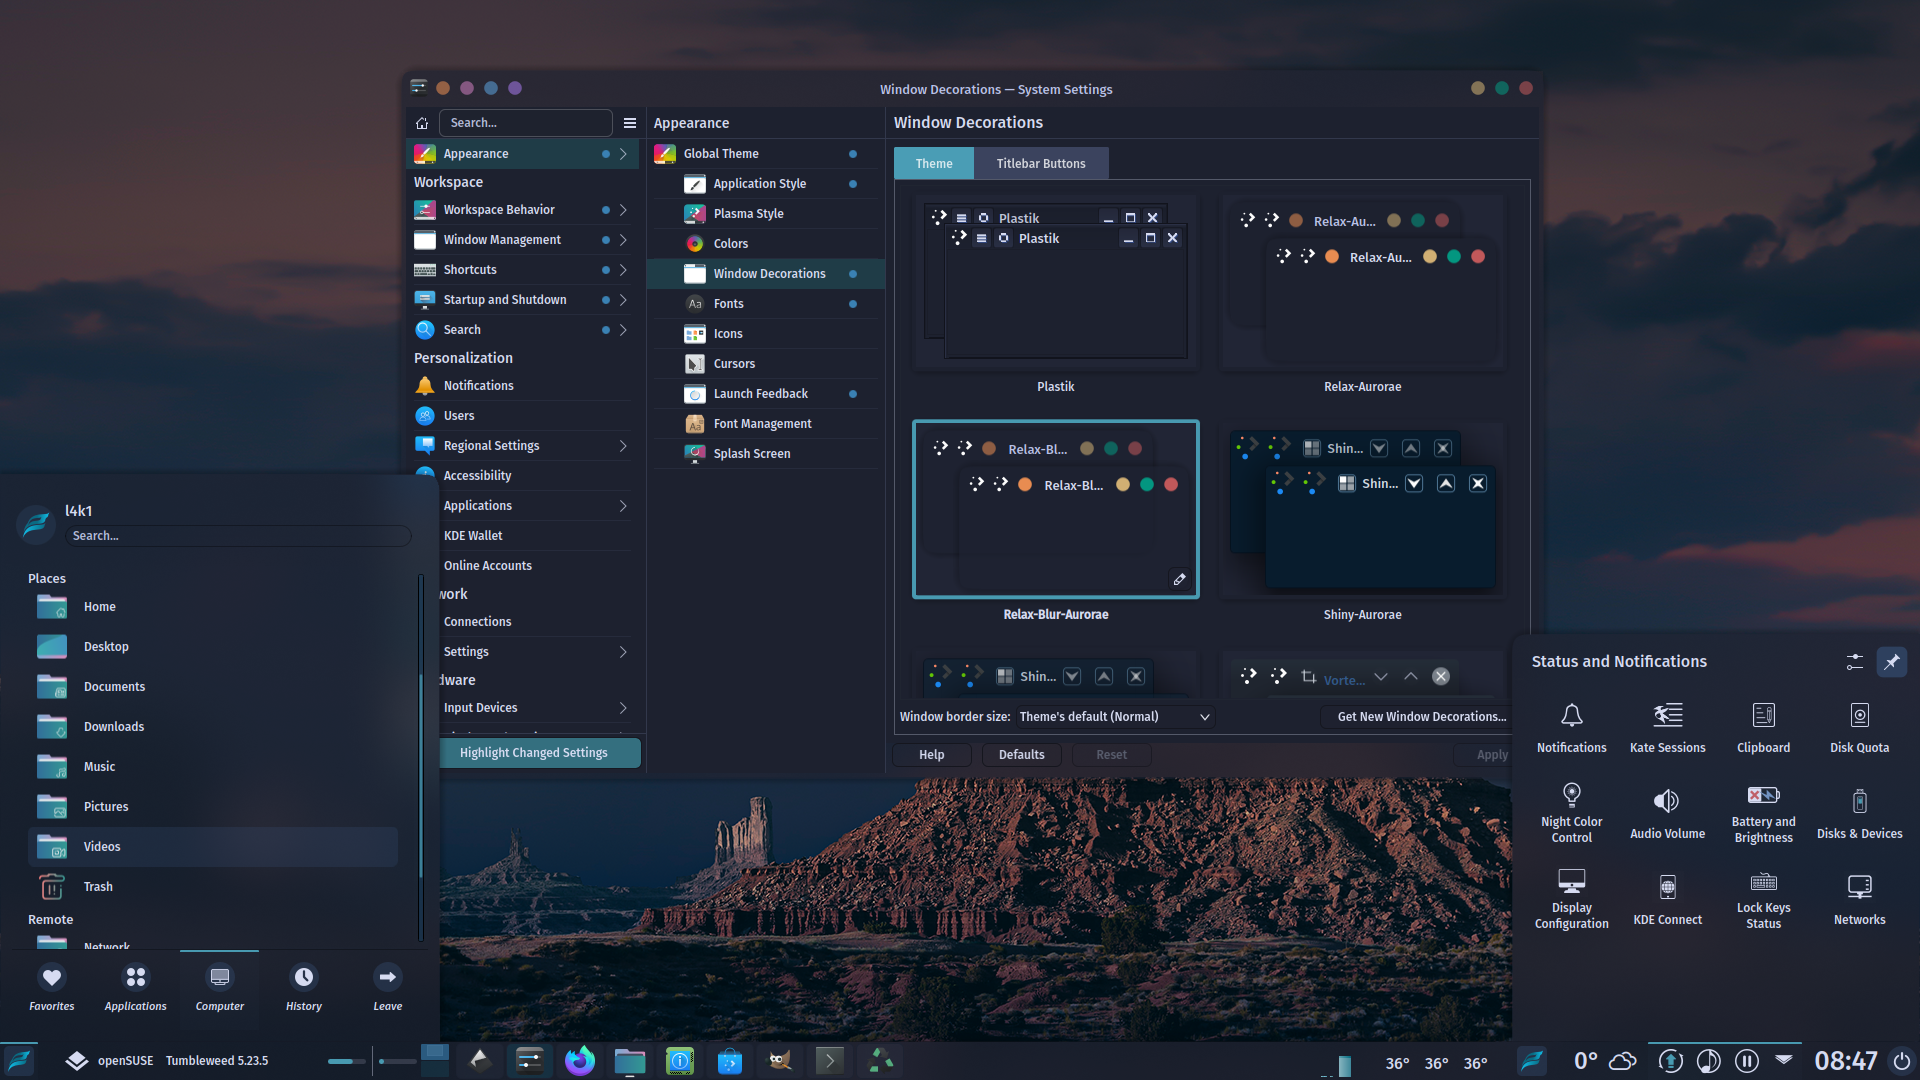Expand Workspace Behavior chevron
The height and width of the screenshot is (1080, 1920).
623,210
